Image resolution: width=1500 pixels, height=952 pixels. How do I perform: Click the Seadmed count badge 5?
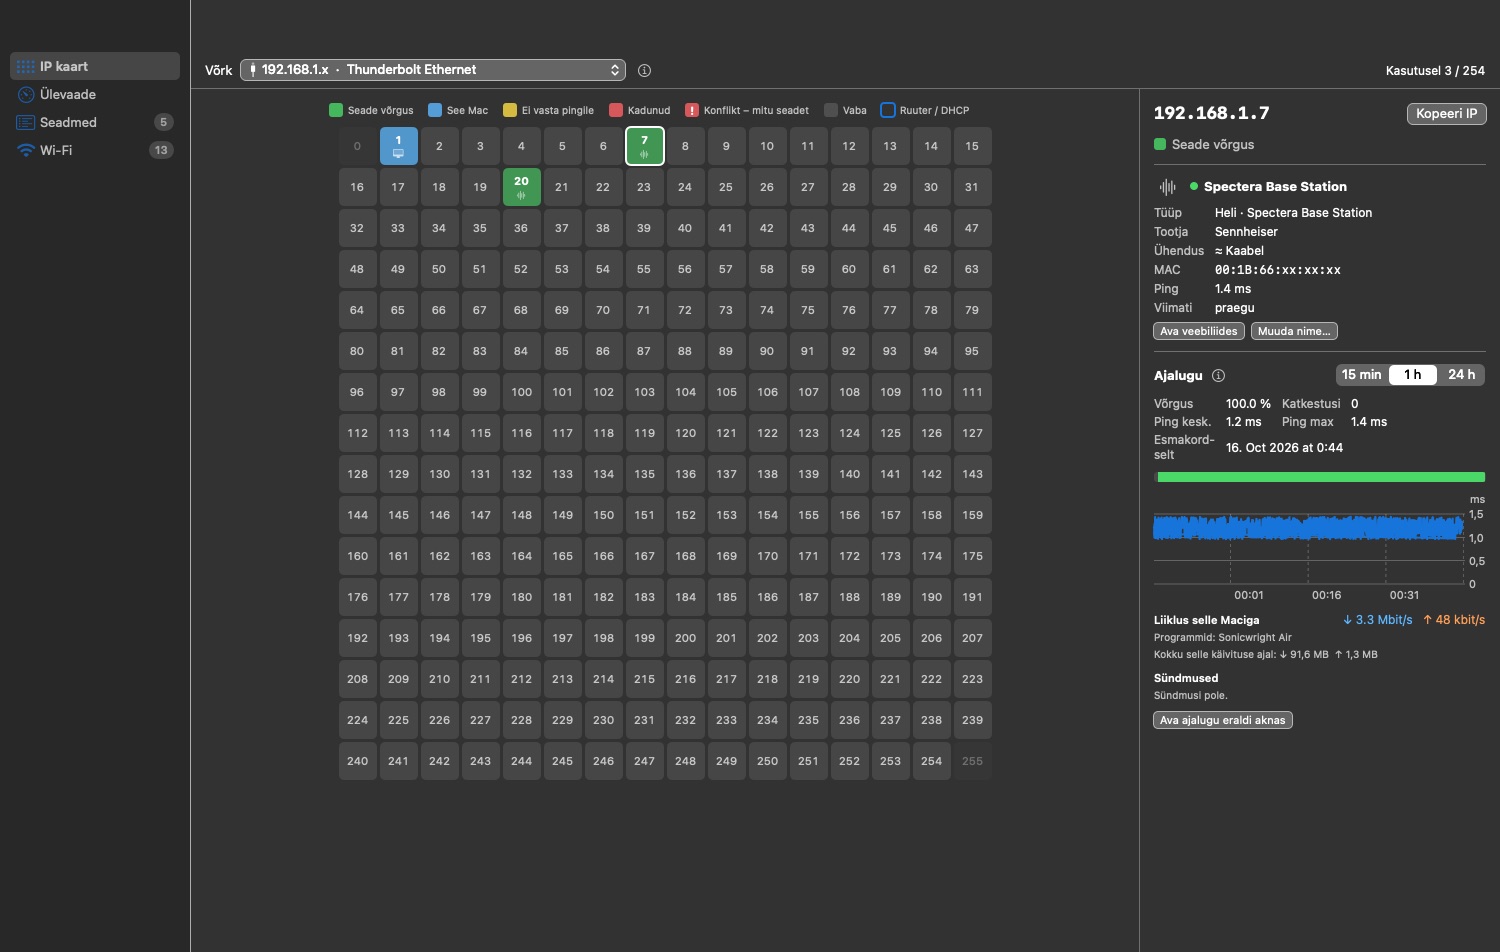tap(163, 122)
